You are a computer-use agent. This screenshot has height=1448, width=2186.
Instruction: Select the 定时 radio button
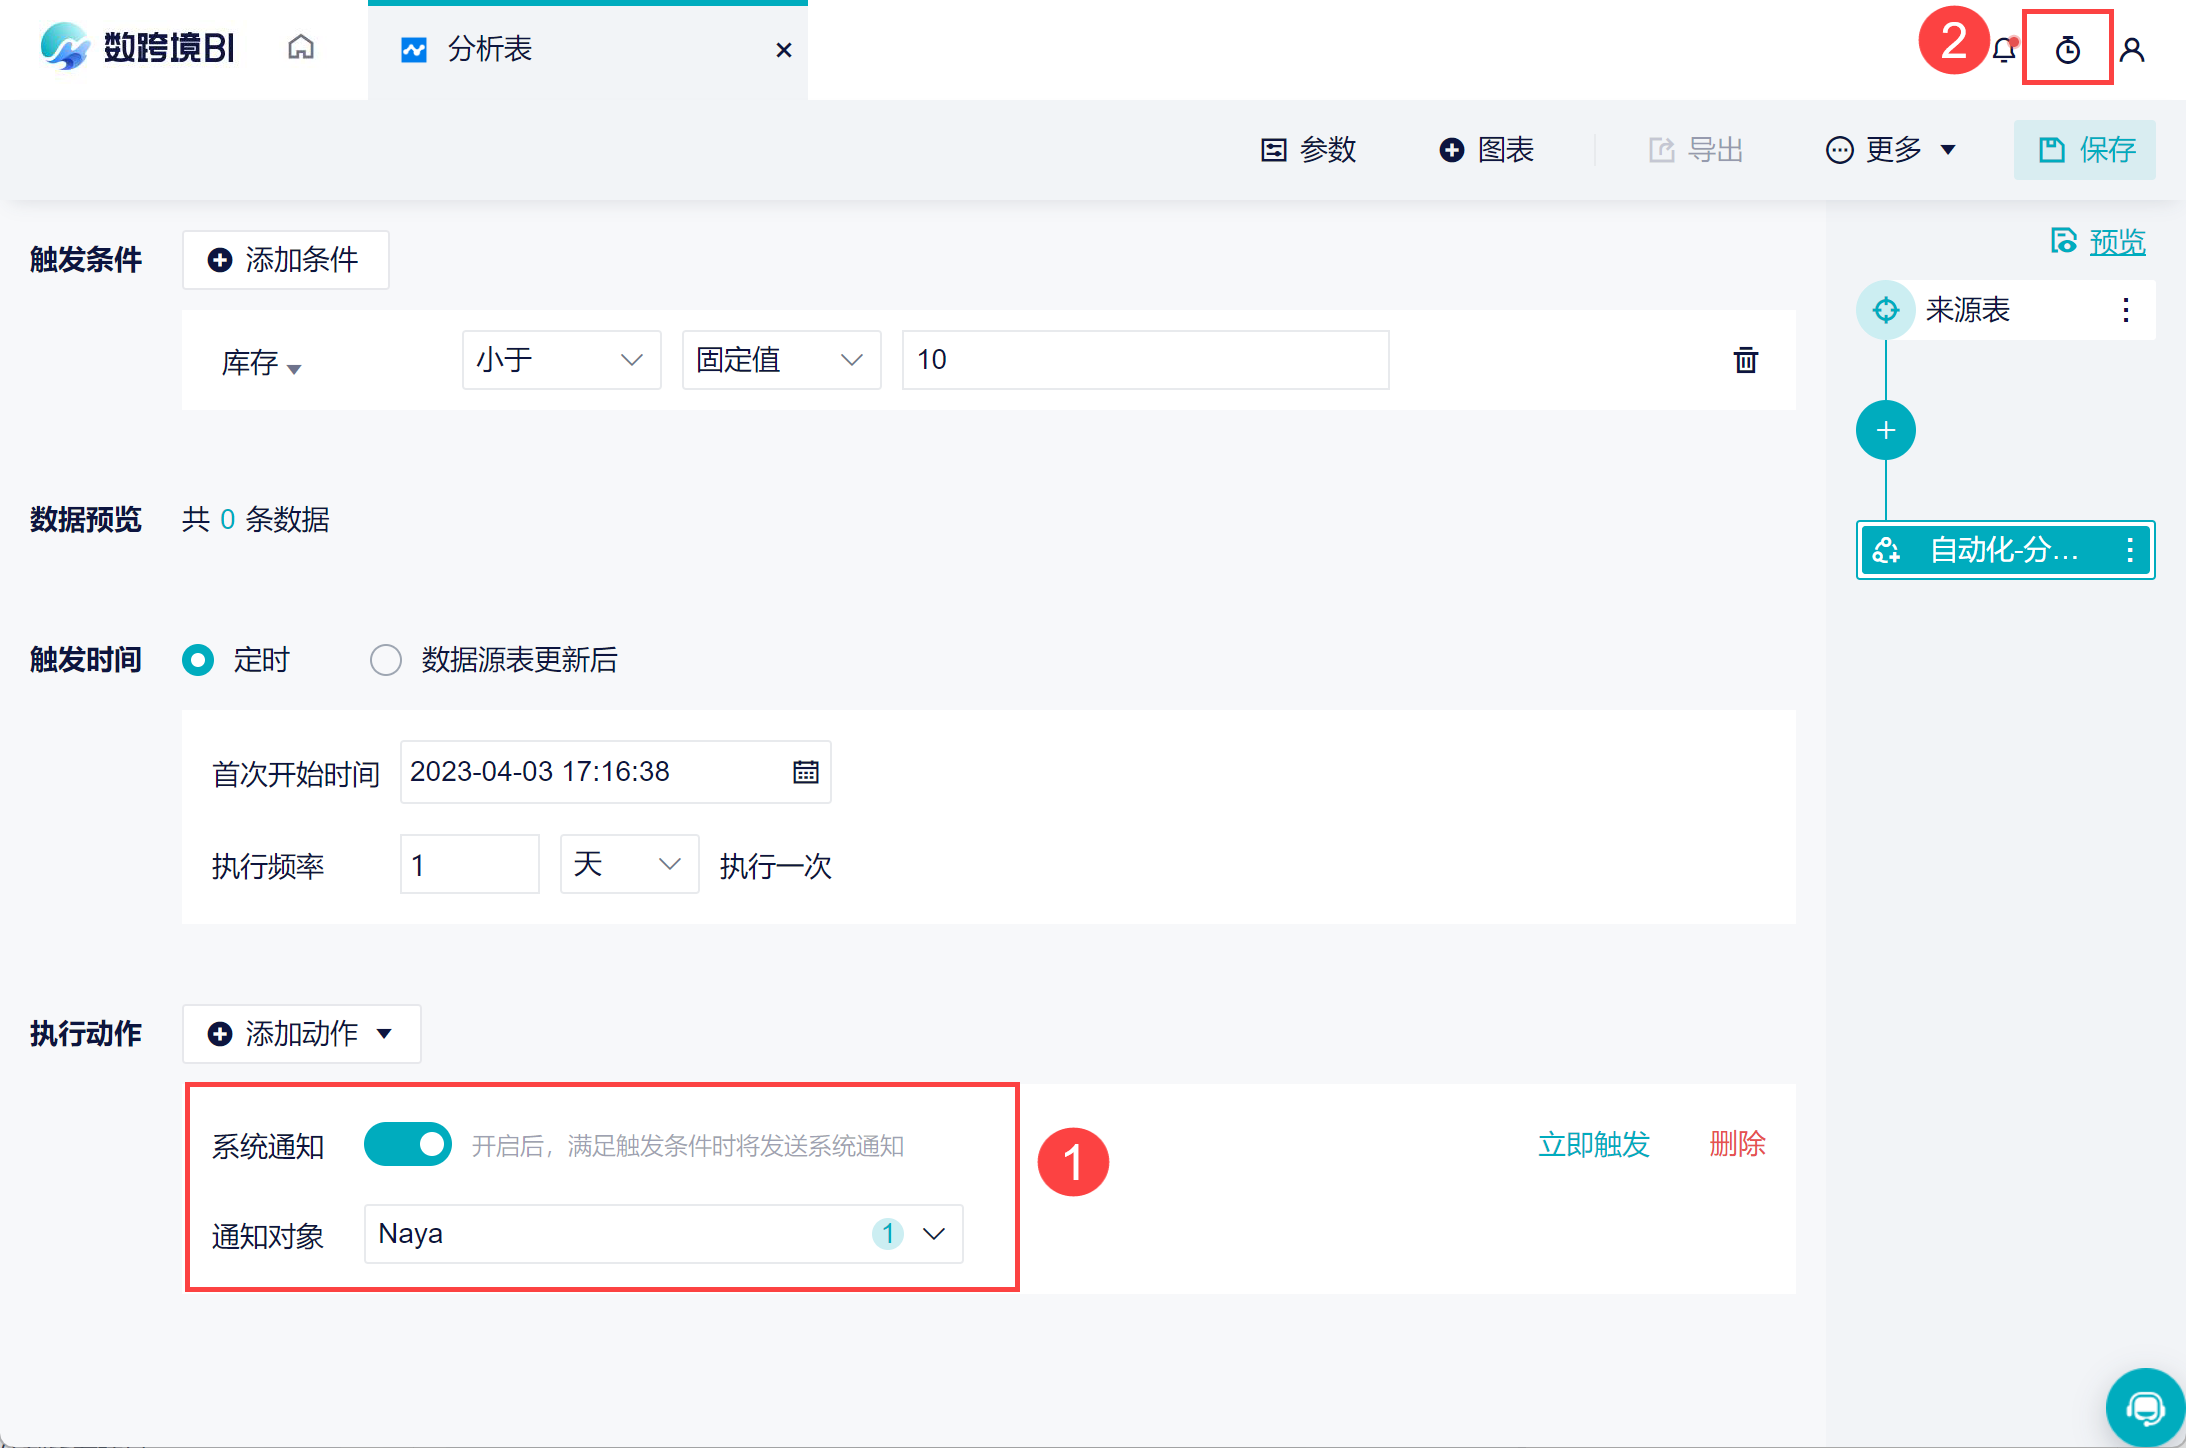(198, 660)
